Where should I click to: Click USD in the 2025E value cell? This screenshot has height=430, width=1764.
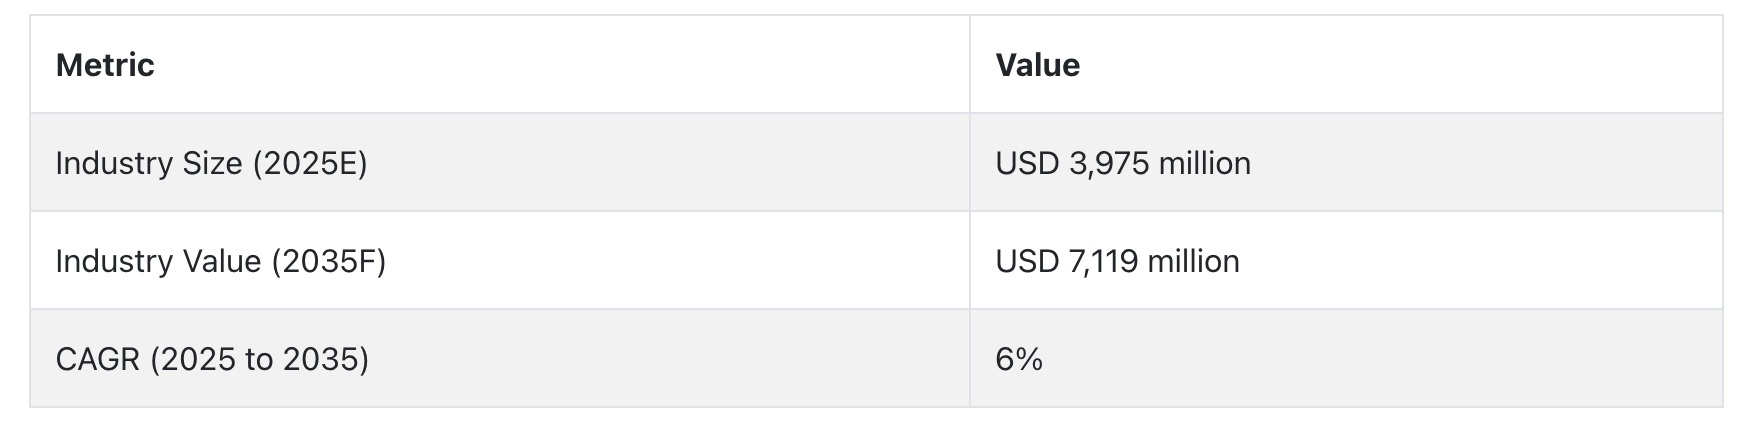pyautogui.click(x=1027, y=163)
